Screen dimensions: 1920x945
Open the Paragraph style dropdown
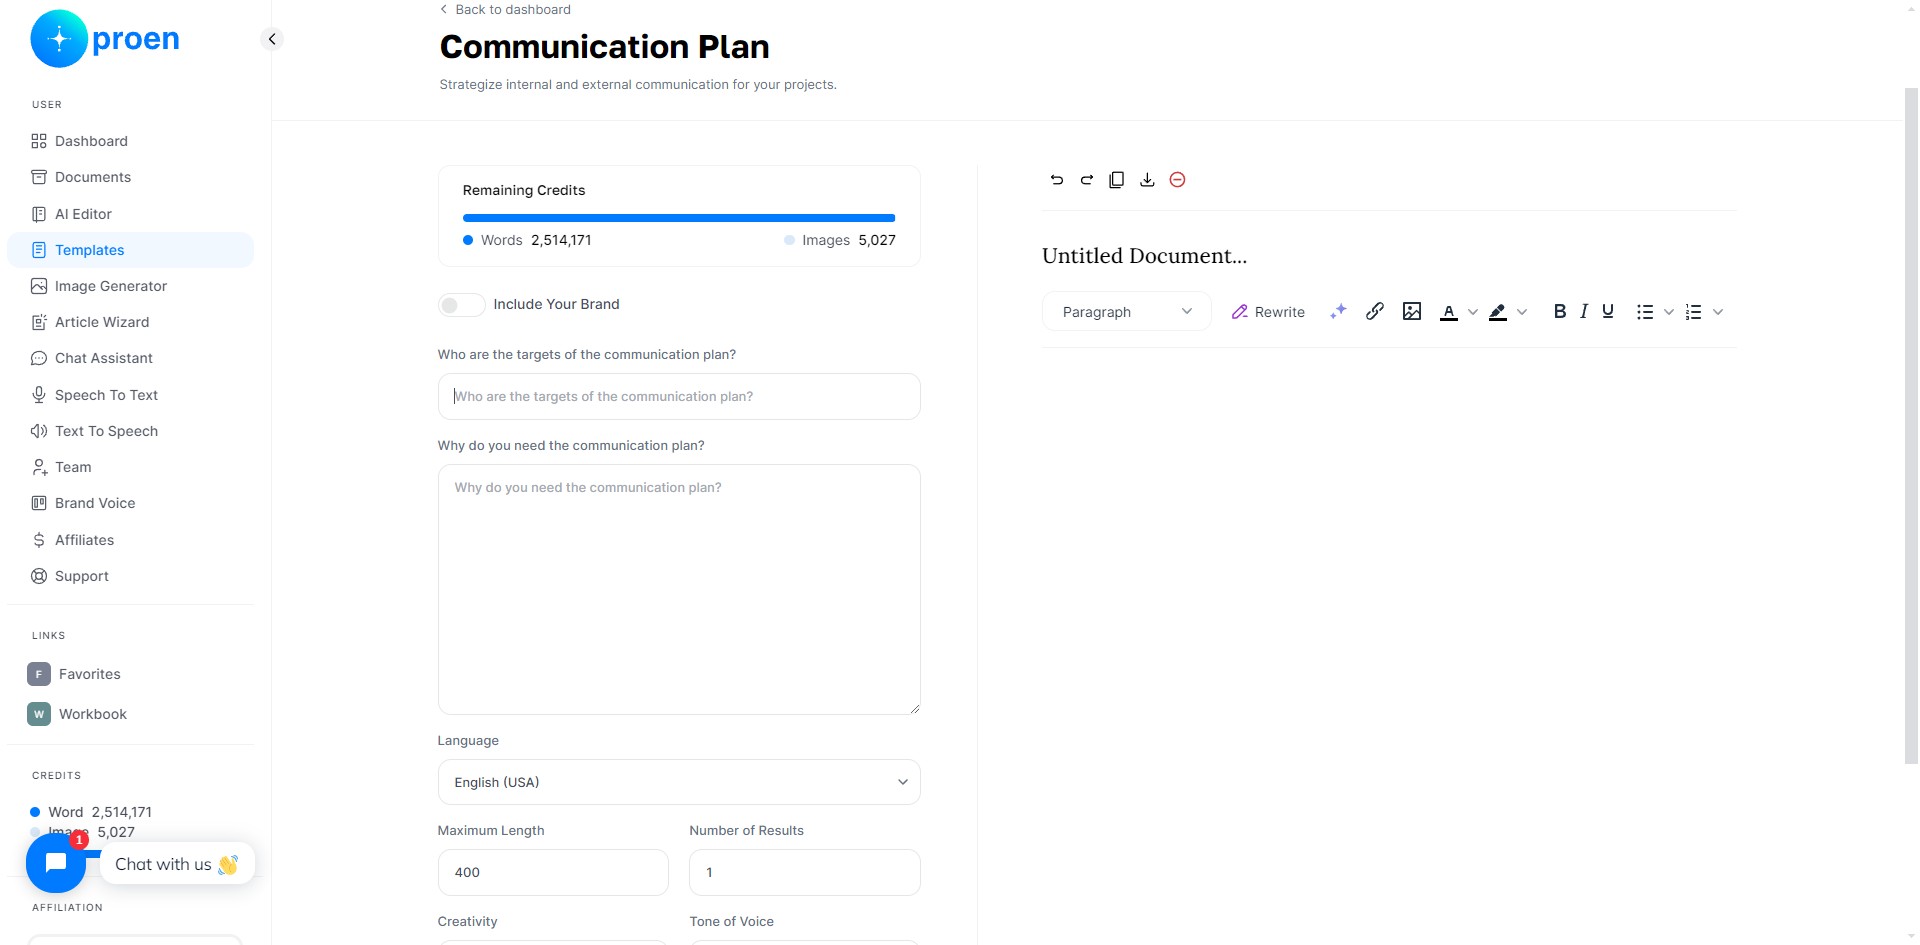coord(1127,312)
